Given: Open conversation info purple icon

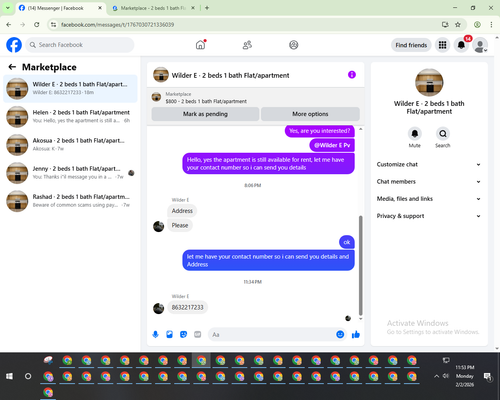Looking at the screenshot, I should (x=352, y=75).
